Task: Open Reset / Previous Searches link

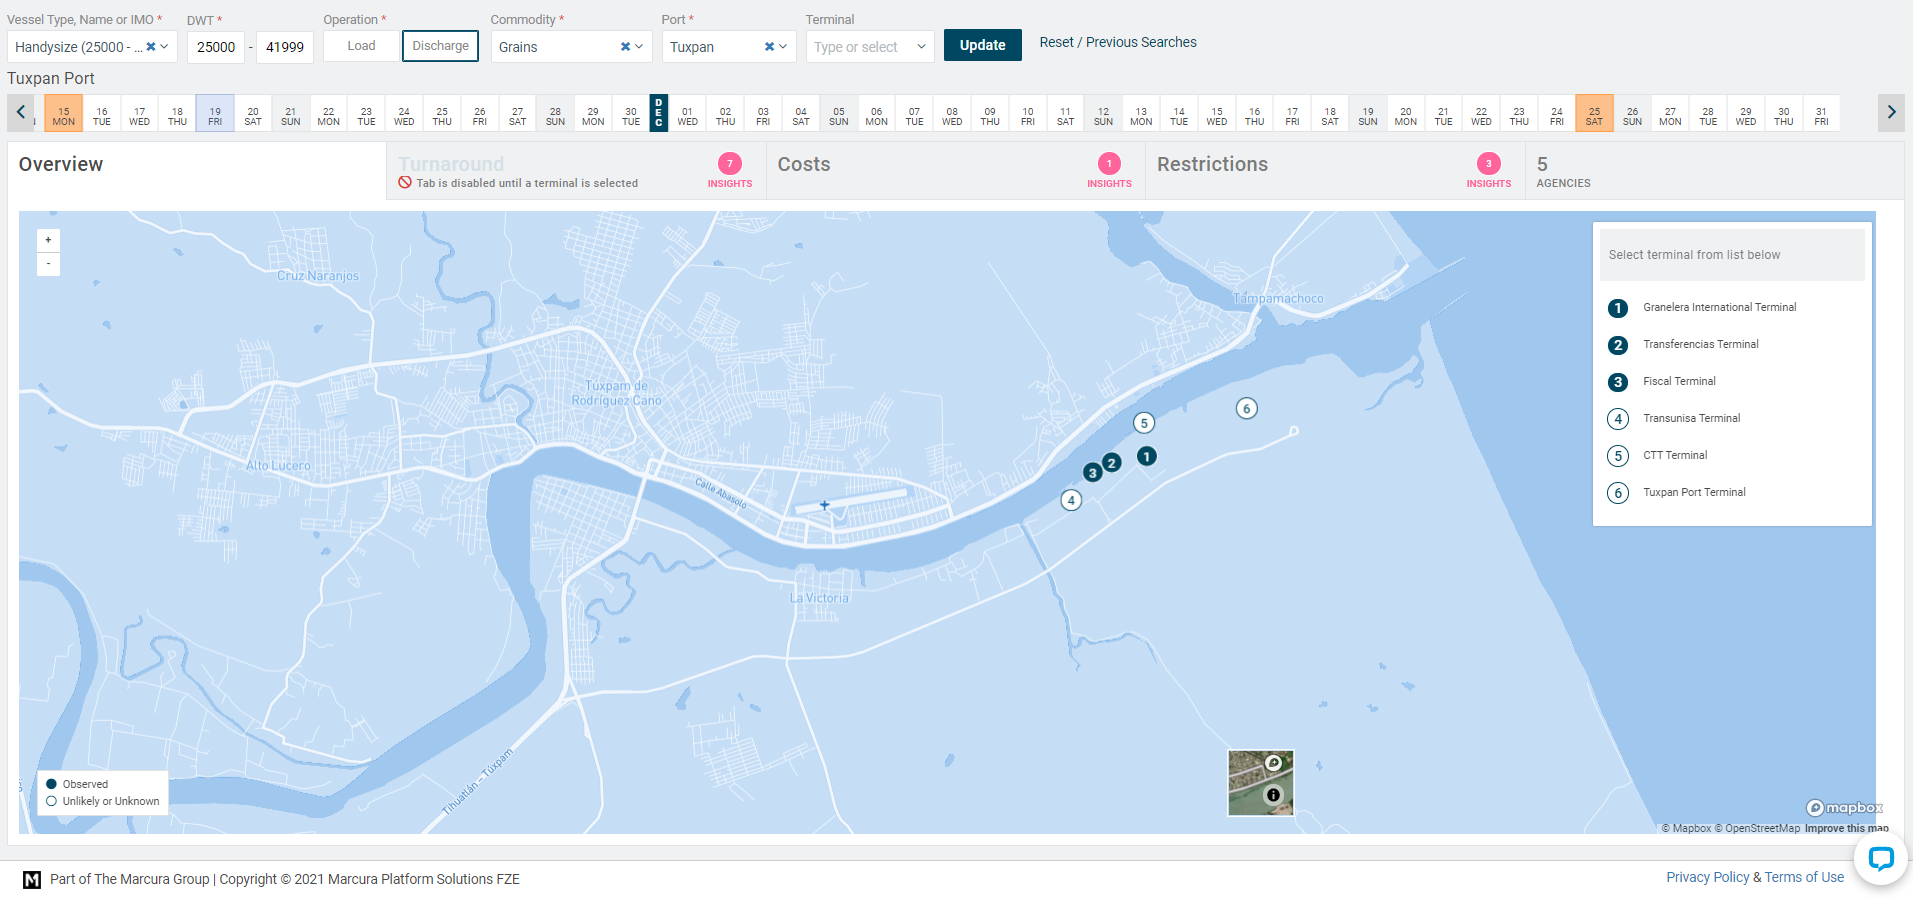Action: (x=1118, y=42)
